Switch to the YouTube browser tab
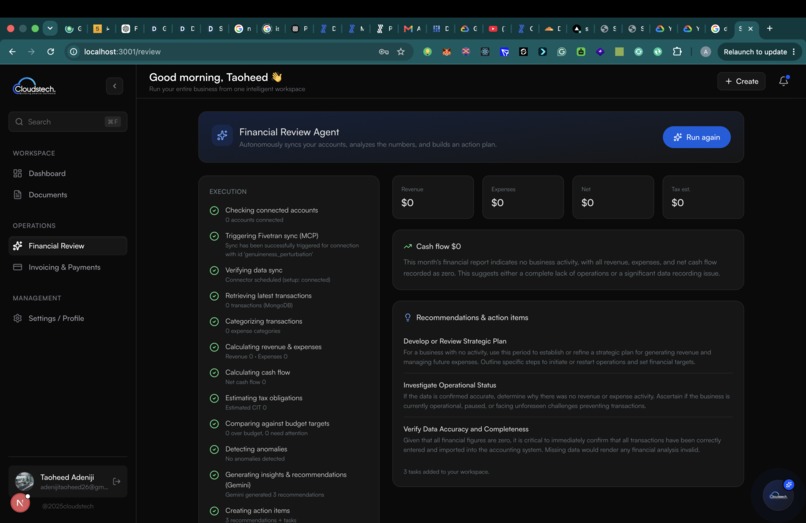This screenshot has height=523, width=806. point(497,29)
